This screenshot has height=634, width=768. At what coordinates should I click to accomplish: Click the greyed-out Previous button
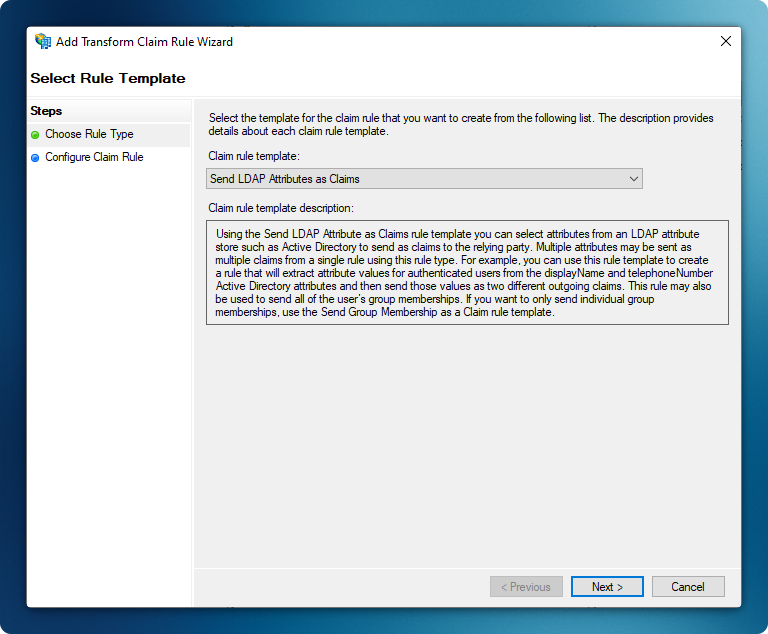(x=526, y=587)
